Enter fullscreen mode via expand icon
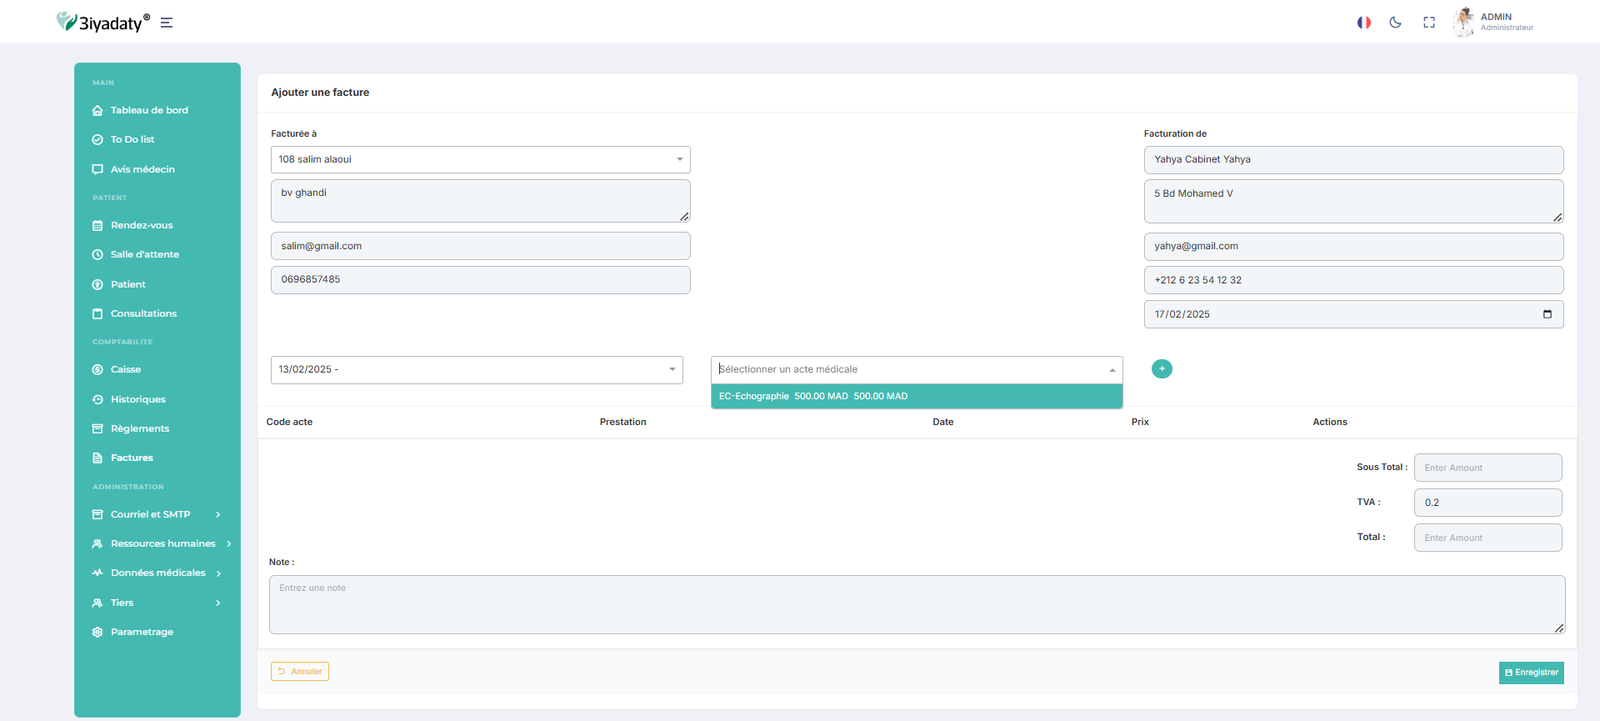 (1429, 22)
